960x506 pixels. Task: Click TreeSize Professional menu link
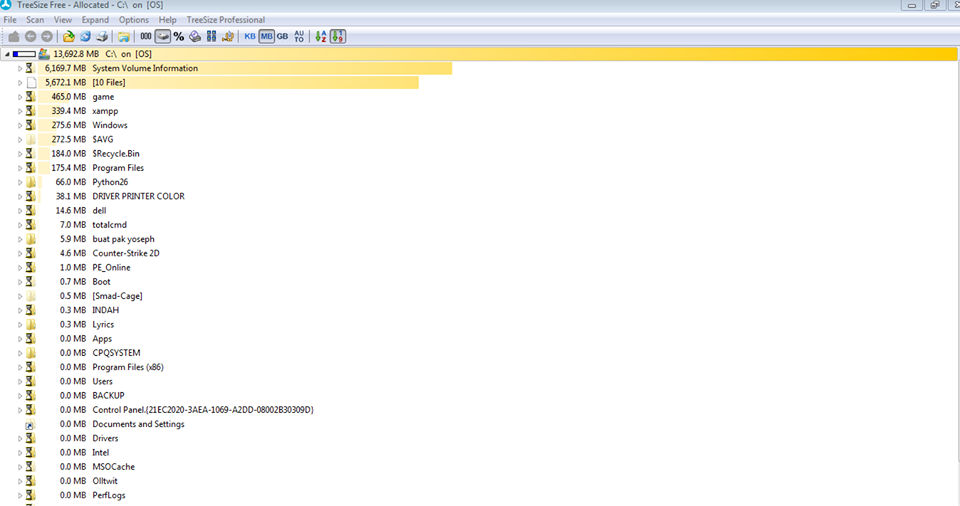click(x=226, y=20)
